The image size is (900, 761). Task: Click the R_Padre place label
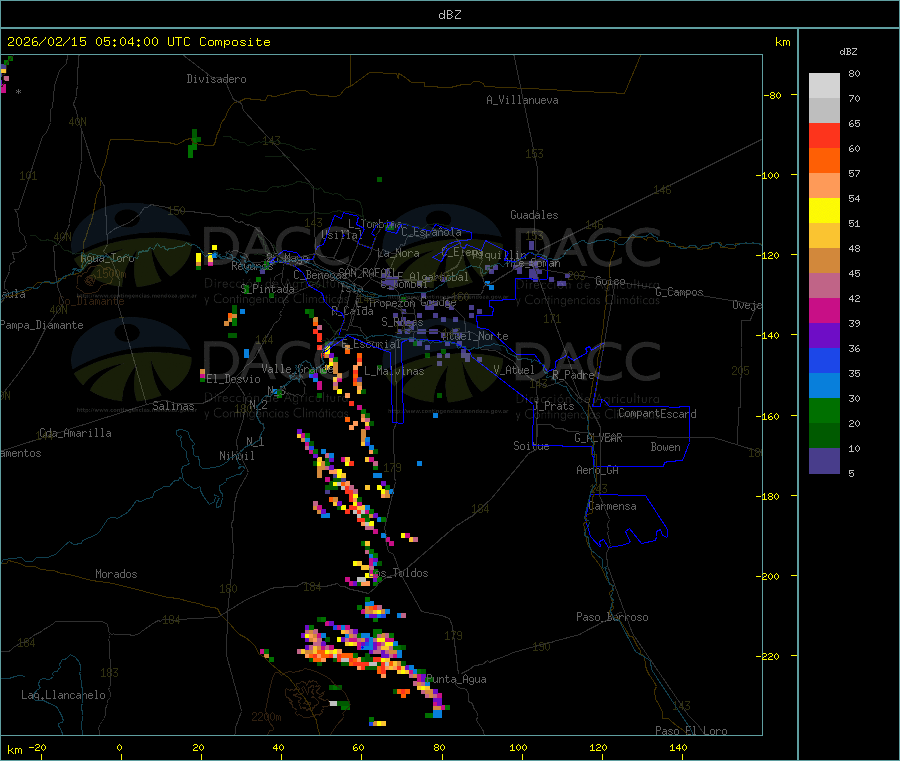[573, 375]
